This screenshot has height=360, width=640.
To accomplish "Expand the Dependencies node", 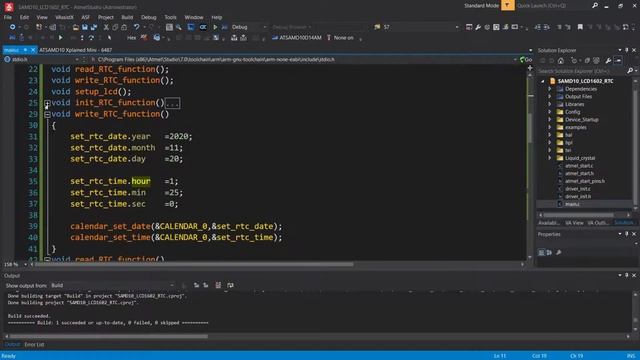I will point(550,89).
